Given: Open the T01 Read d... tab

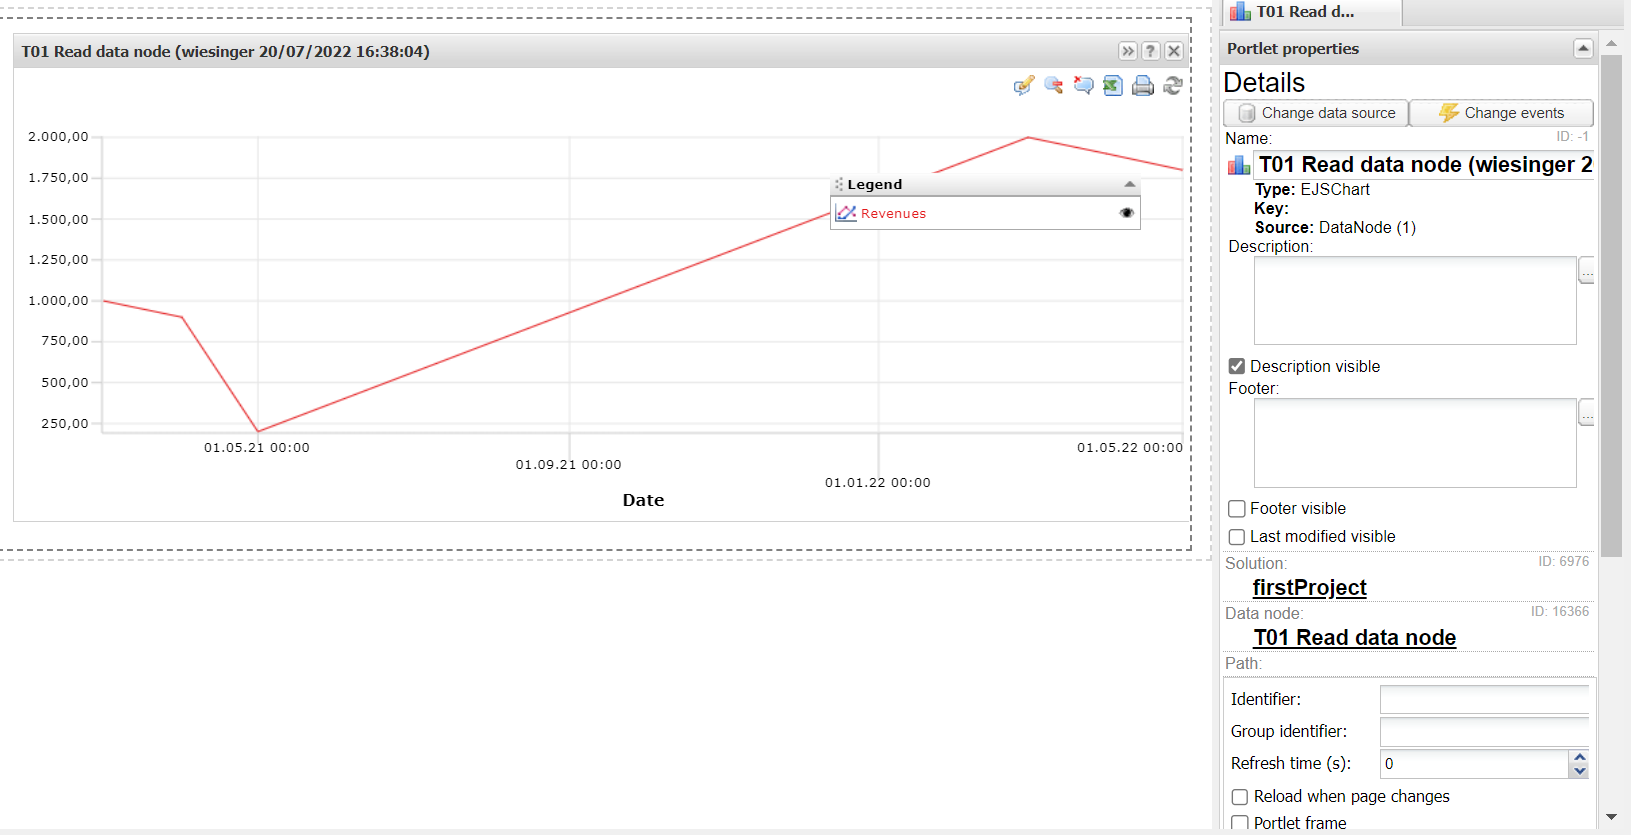Looking at the screenshot, I should (1310, 12).
